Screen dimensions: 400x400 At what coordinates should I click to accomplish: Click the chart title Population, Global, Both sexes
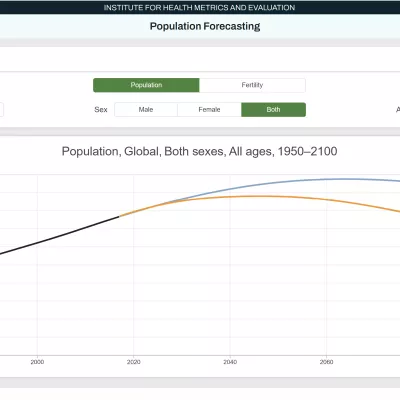click(199, 151)
